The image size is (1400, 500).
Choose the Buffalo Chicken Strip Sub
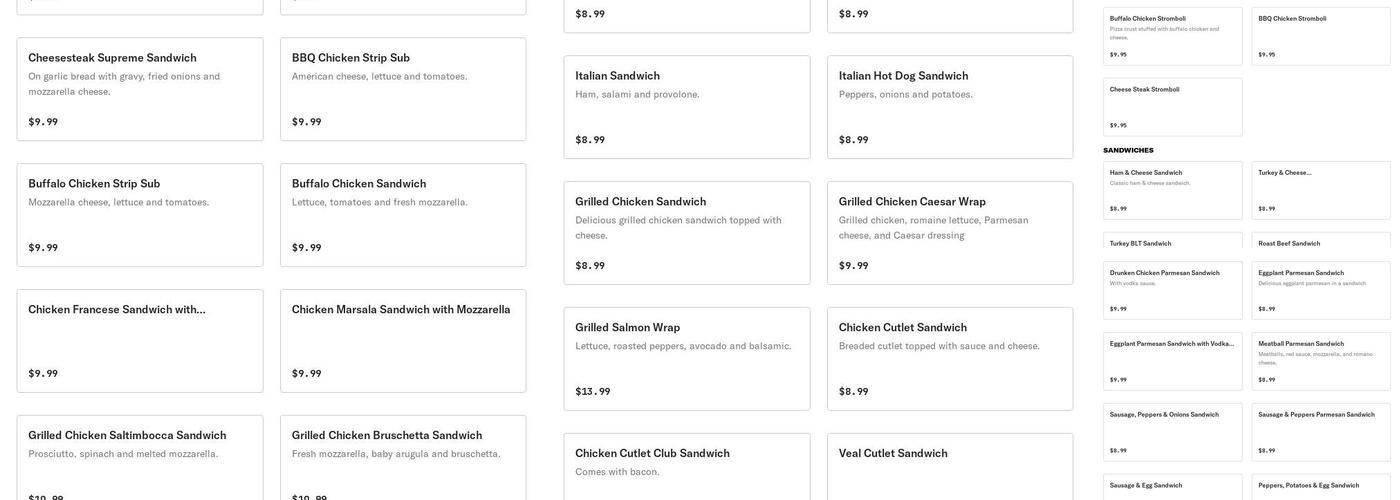140,215
